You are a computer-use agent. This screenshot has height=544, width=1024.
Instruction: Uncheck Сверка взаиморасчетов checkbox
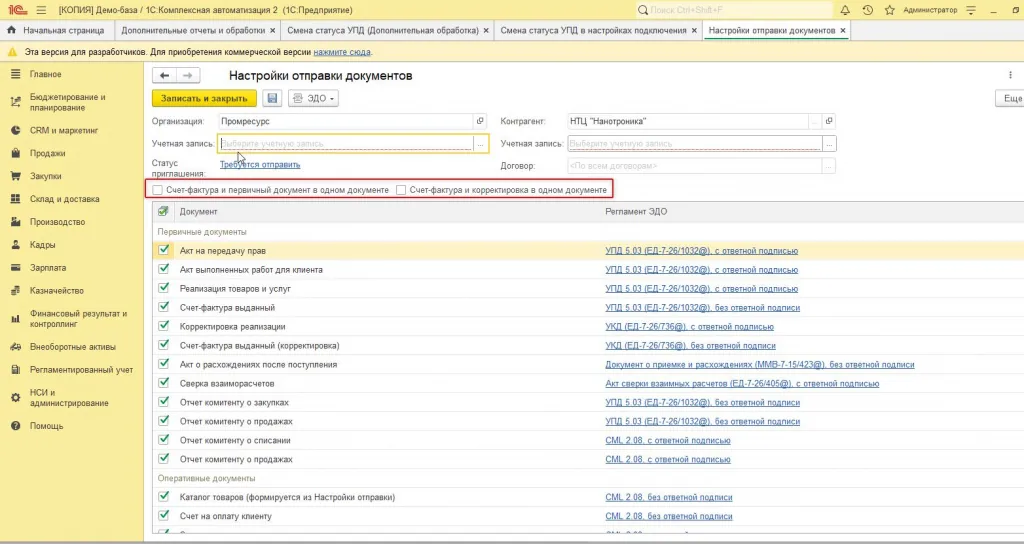pyautogui.click(x=163, y=383)
